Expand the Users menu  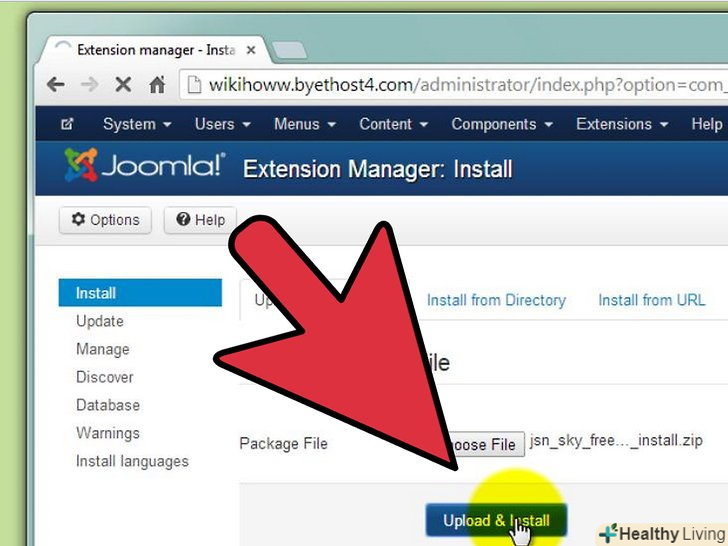point(222,124)
